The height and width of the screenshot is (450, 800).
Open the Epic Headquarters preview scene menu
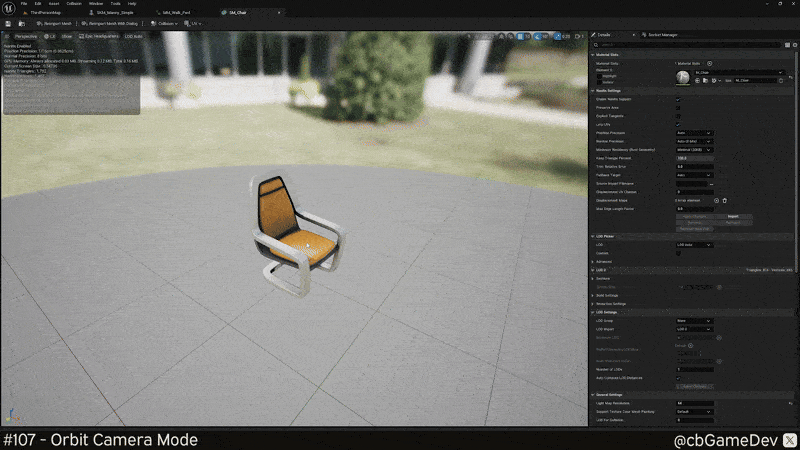(x=98, y=36)
